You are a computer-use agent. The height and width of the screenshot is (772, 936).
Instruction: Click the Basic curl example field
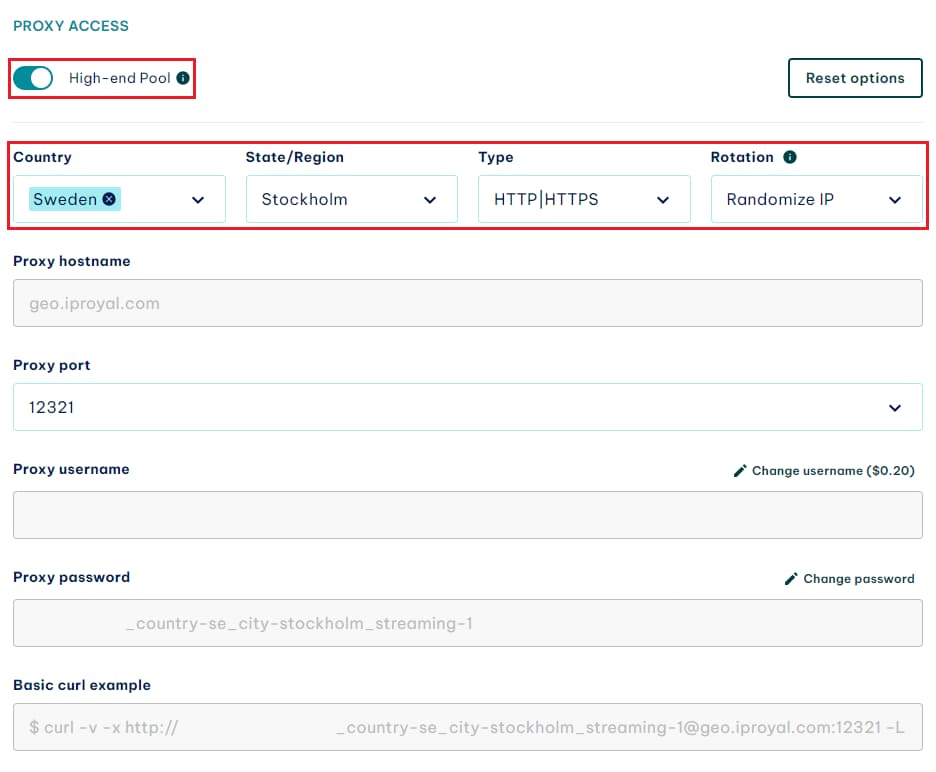click(467, 727)
